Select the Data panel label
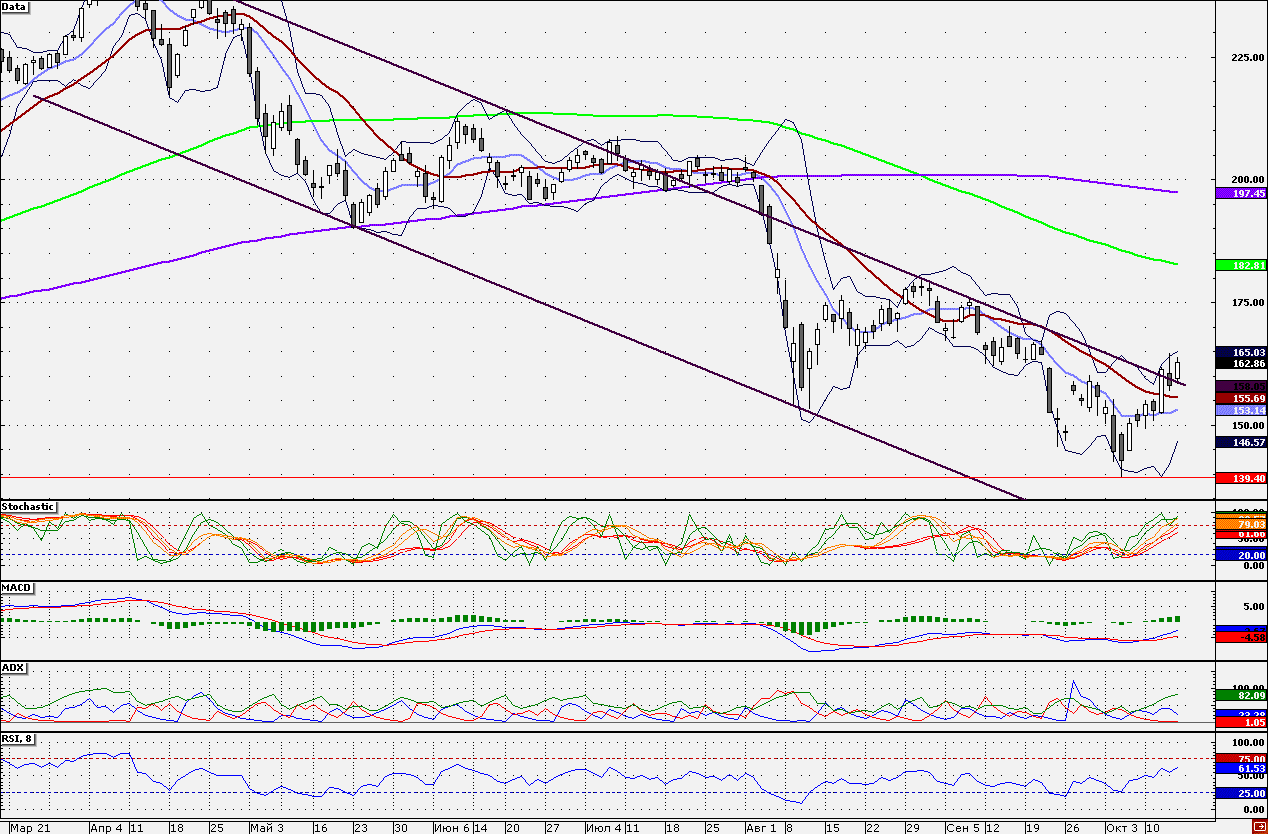Viewport: 1268px width, 834px height. (x=14, y=6)
